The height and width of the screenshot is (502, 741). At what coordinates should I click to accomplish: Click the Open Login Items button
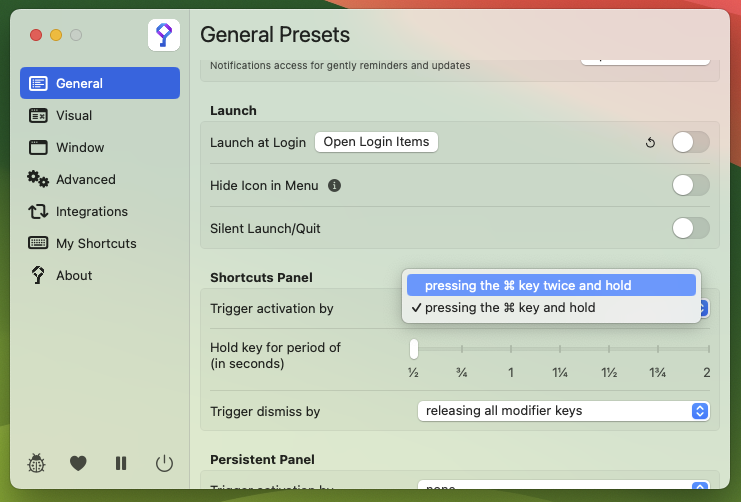[x=376, y=142]
